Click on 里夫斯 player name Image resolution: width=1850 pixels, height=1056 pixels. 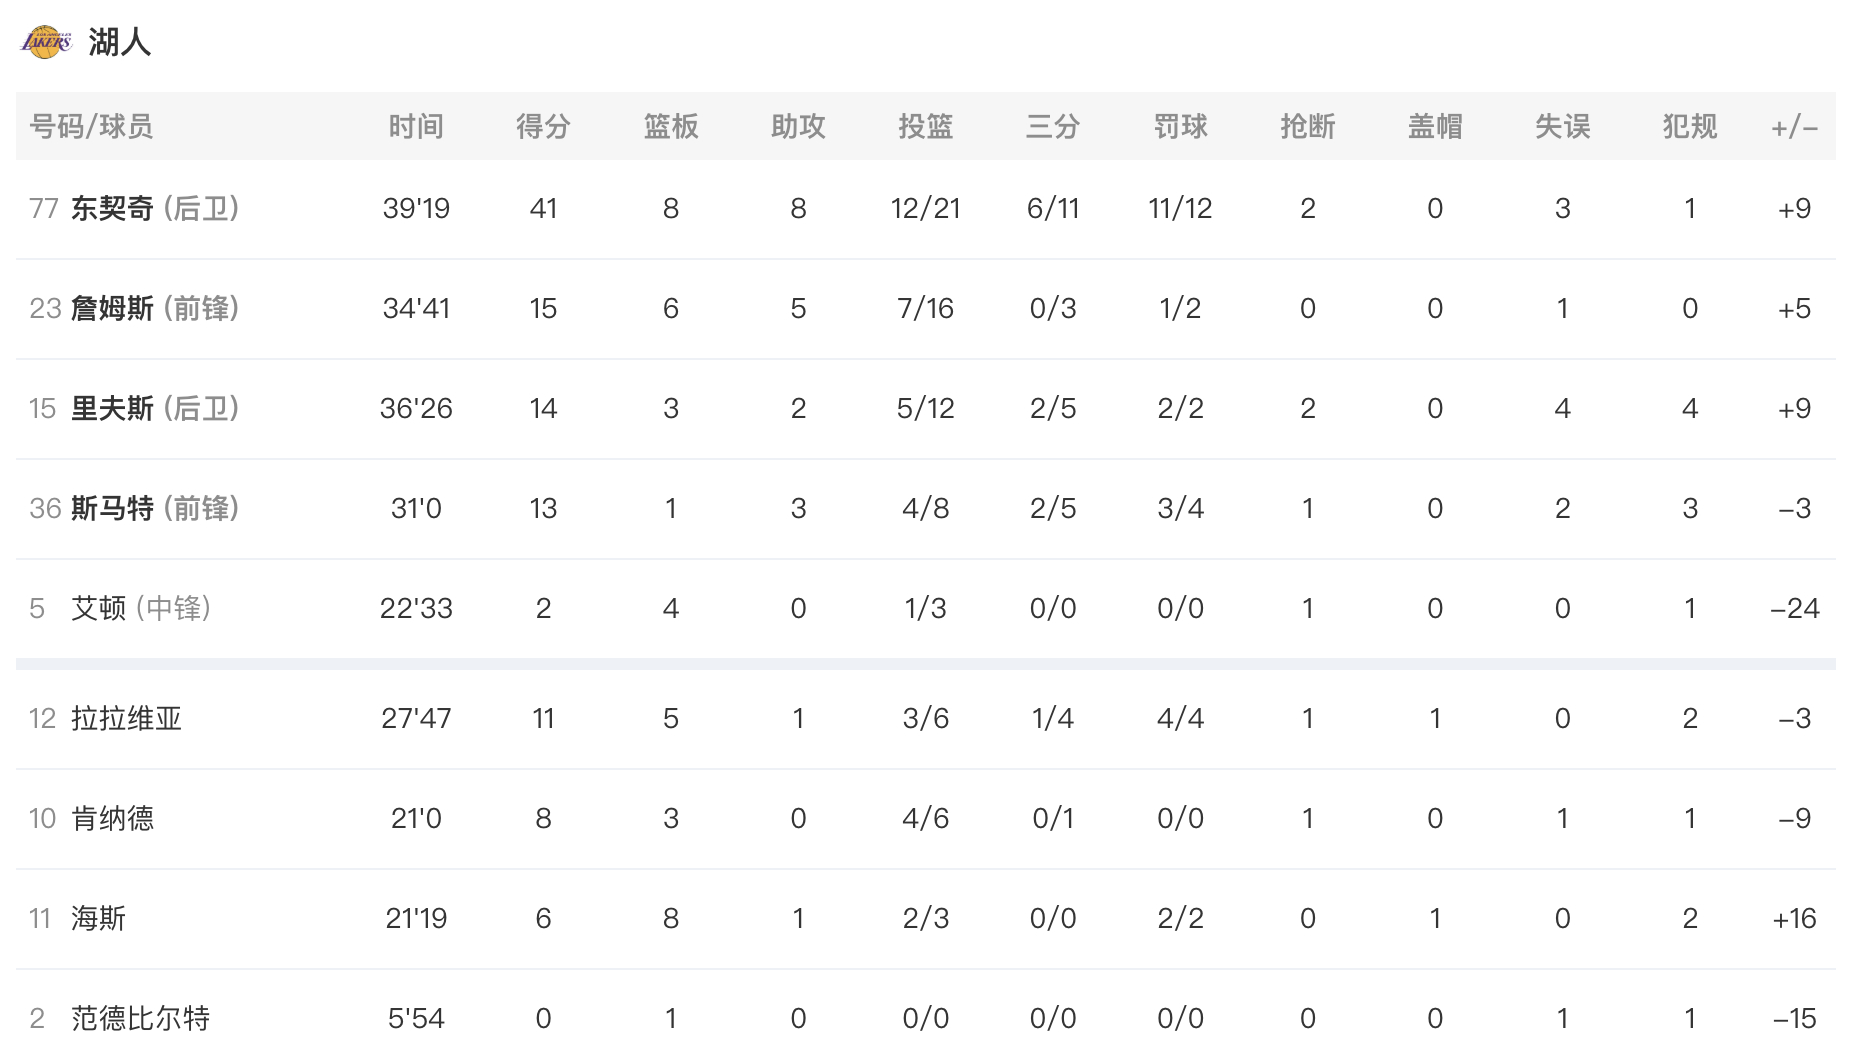click(x=112, y=408)
